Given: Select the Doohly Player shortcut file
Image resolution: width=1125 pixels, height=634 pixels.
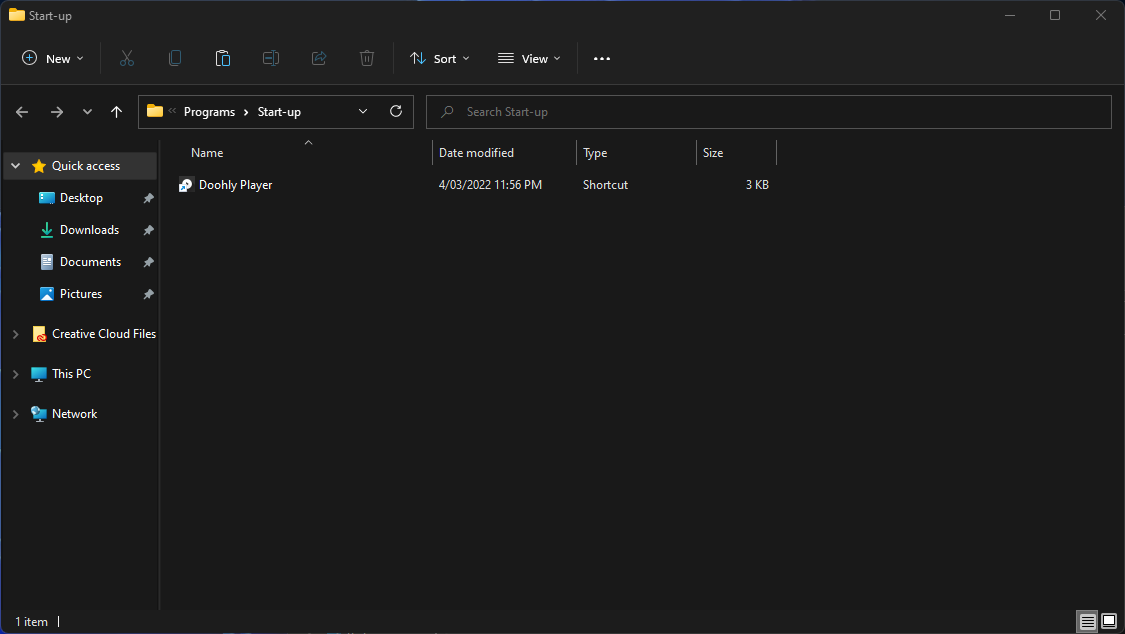Looking at the screenshot, I should pyautogui.click(x=235, y=185).
